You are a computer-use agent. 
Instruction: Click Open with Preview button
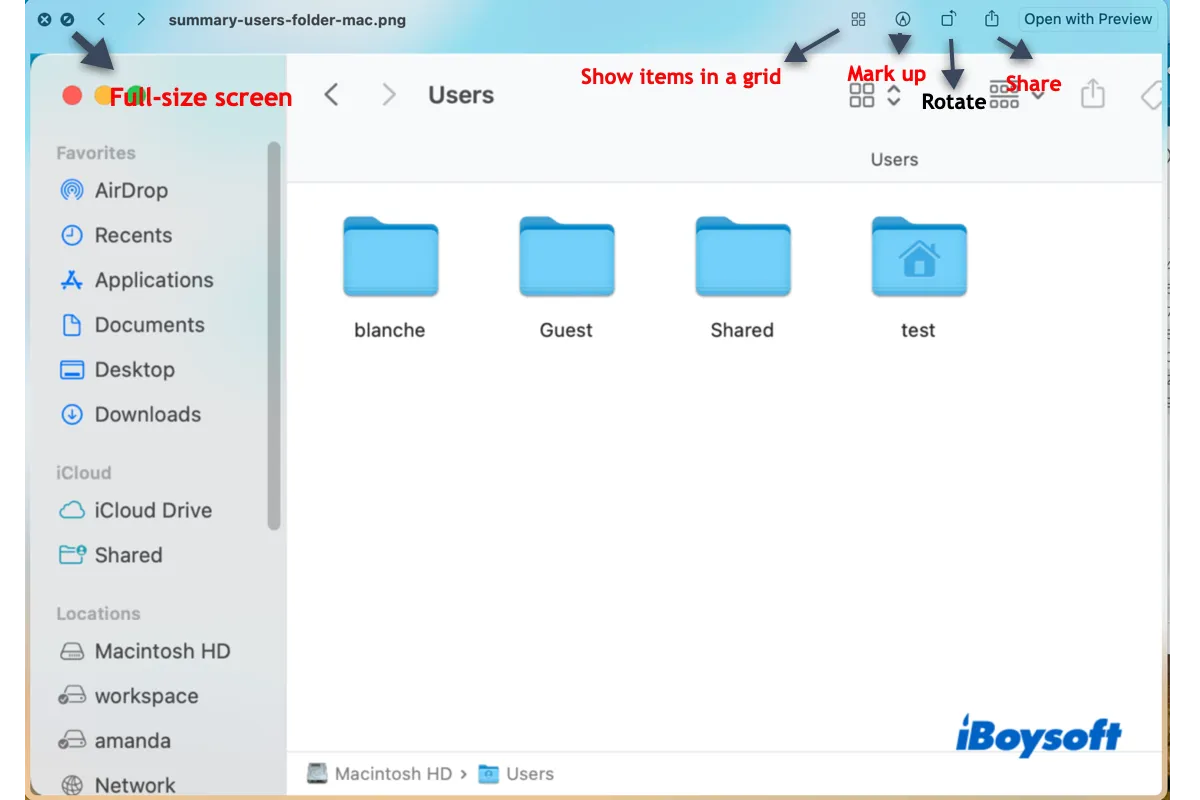(1088, 19)
